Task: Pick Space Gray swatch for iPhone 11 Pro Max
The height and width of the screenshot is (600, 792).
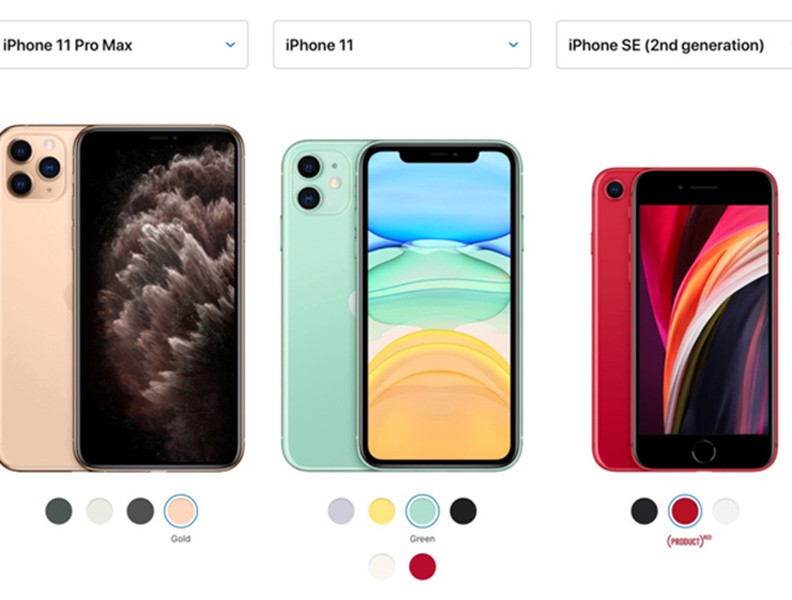Action: 140,511
